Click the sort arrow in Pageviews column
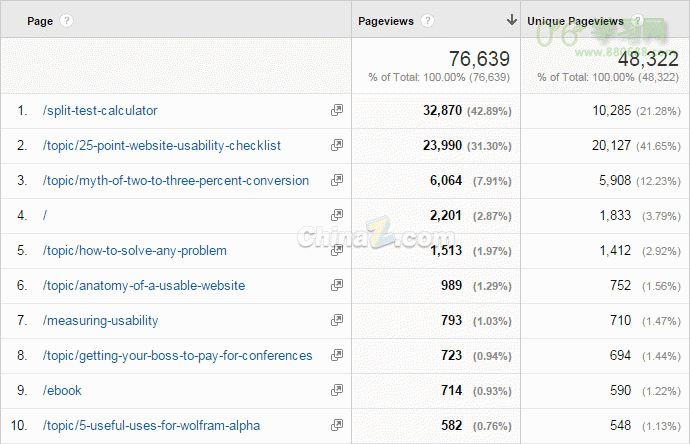 pos(511,20)
